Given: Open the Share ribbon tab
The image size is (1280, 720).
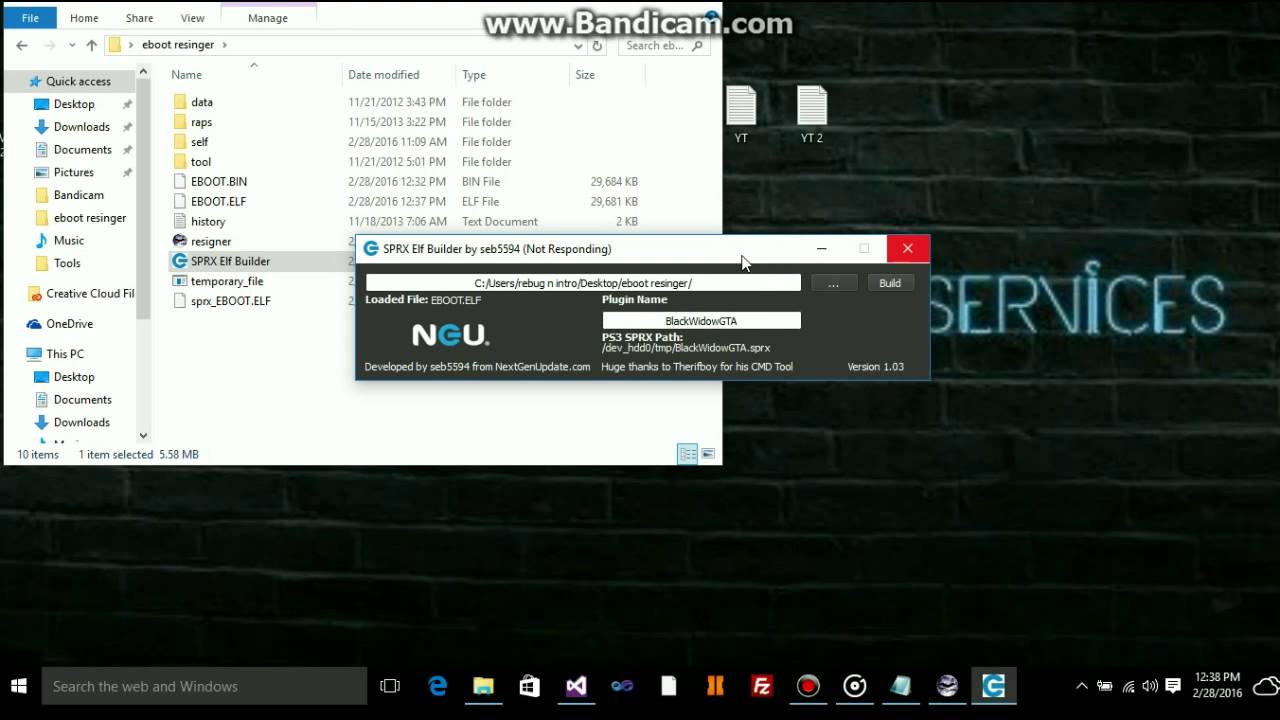Looking at the screenshot, I should tap(139, 18).
